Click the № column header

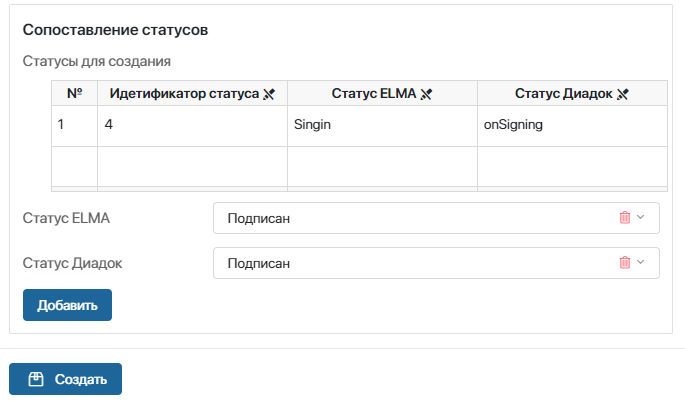tap(74, 94)
